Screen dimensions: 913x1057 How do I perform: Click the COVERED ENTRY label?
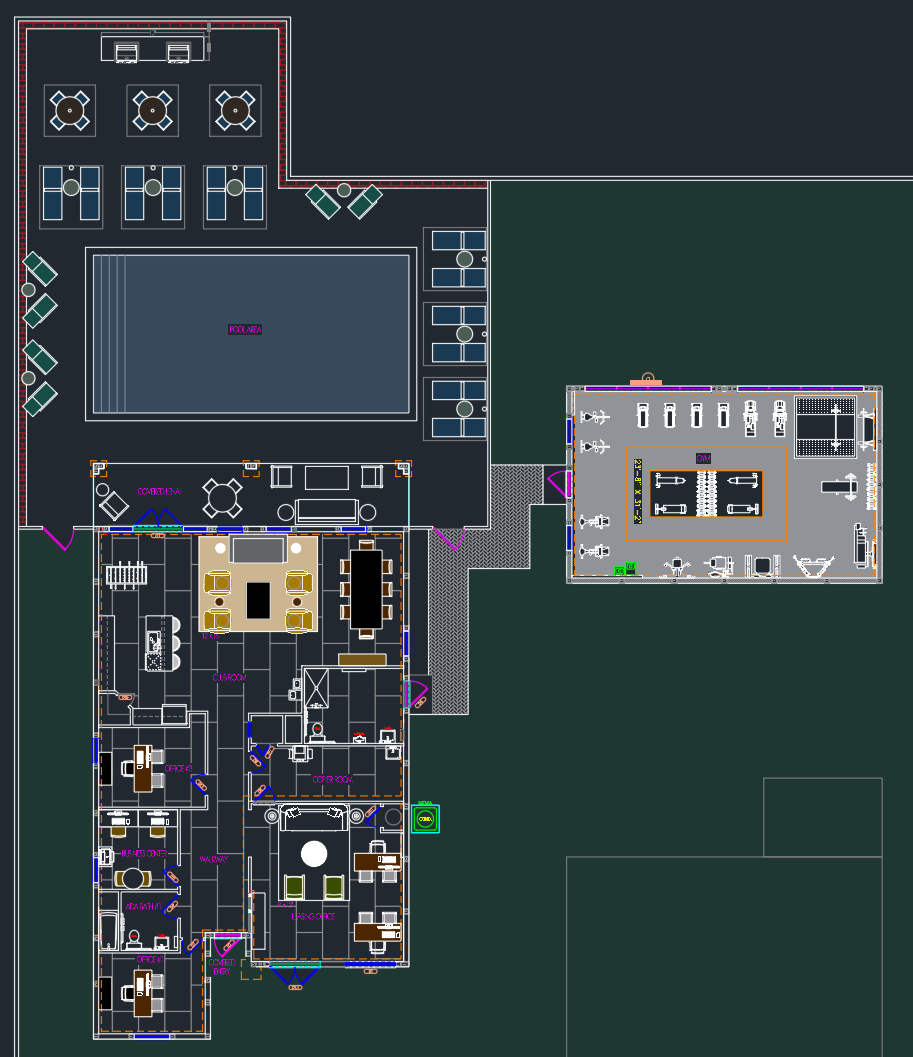pos(221,966)
